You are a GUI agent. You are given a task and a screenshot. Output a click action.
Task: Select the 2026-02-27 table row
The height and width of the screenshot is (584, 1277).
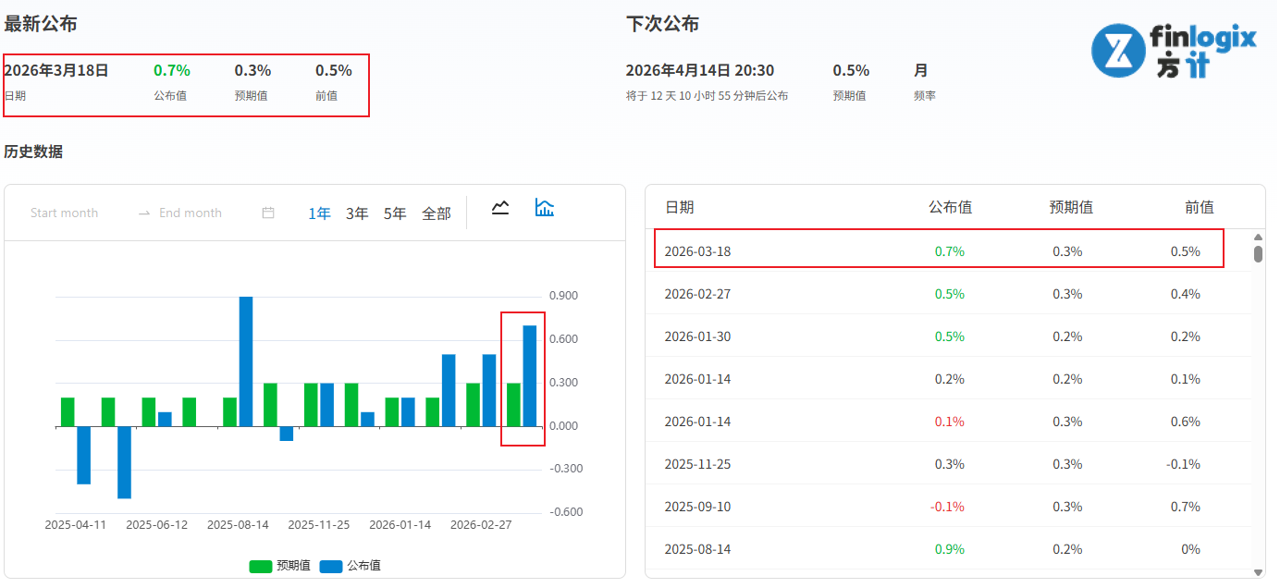(x=948, y=294)
